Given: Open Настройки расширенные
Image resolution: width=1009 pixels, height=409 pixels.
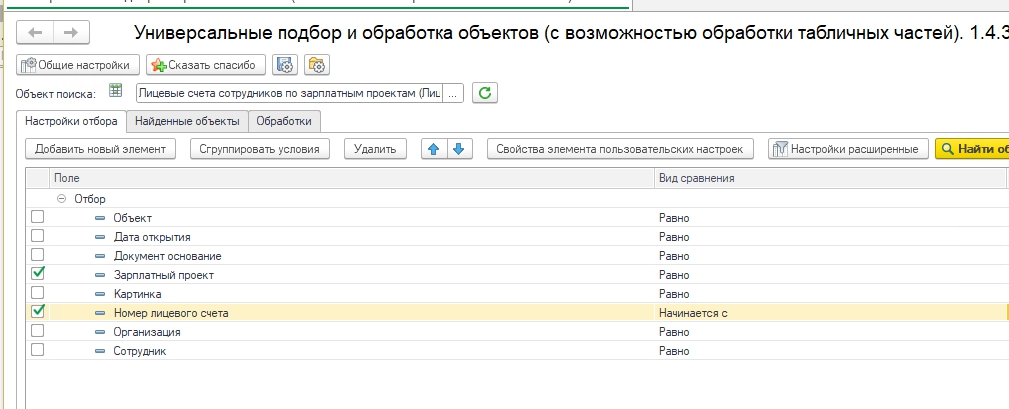Looking at the screenshot, I should click(x=847, y=149).
